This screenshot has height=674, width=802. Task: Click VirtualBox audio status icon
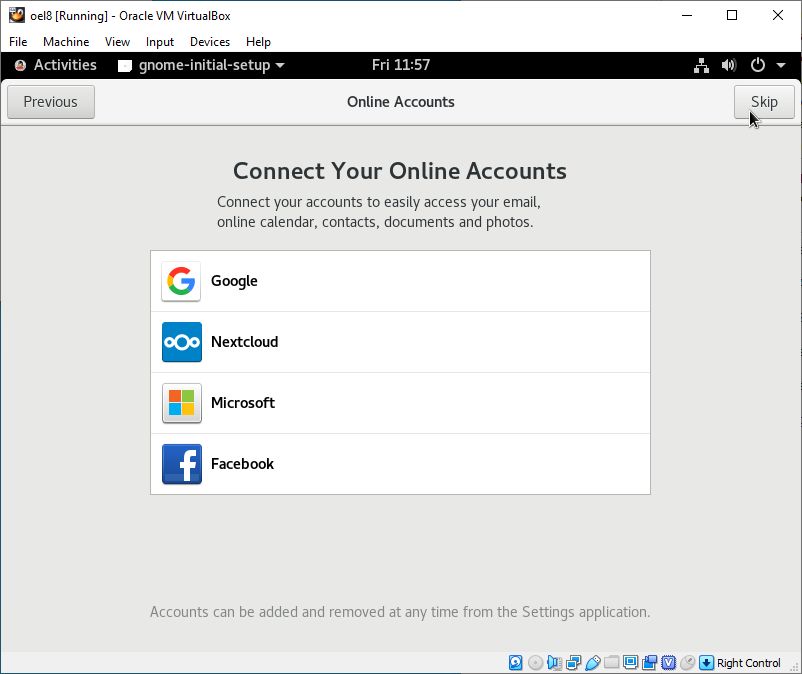tap(554, 663)
